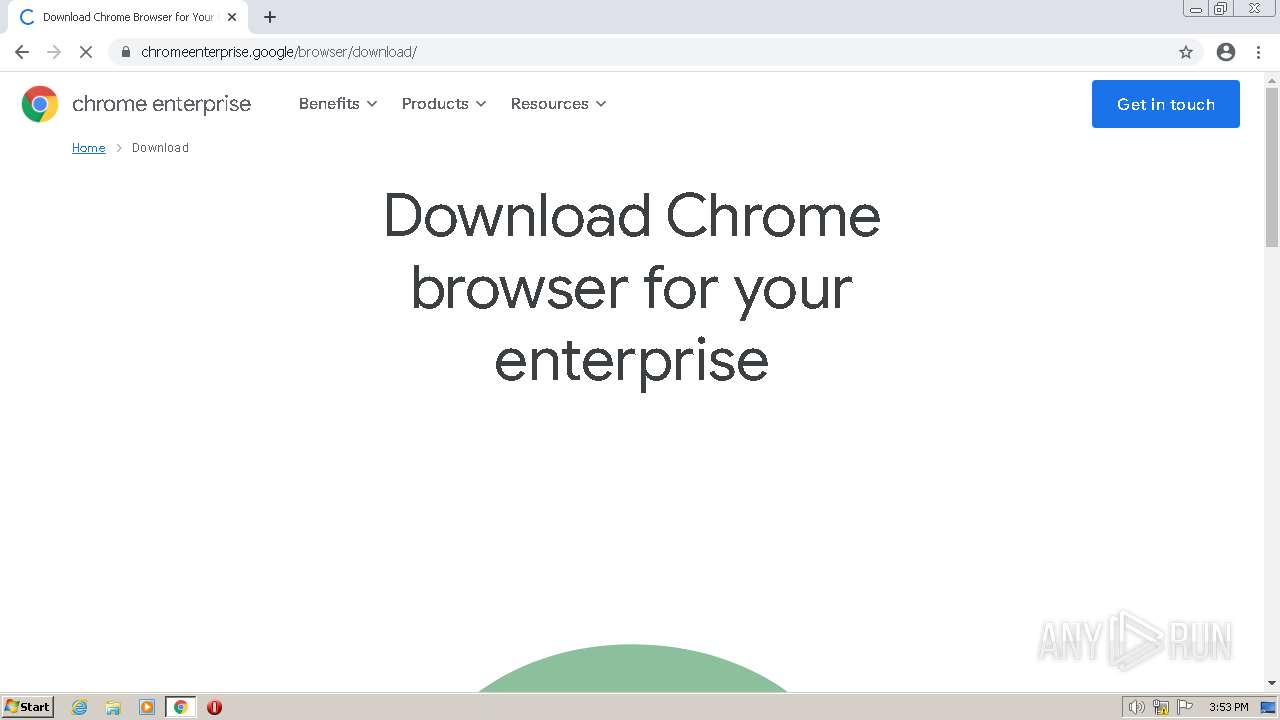This screenshot has width=1280, height=720.
Task: Click the red Opera-style taskbar icon
Action: pos(214,707)
